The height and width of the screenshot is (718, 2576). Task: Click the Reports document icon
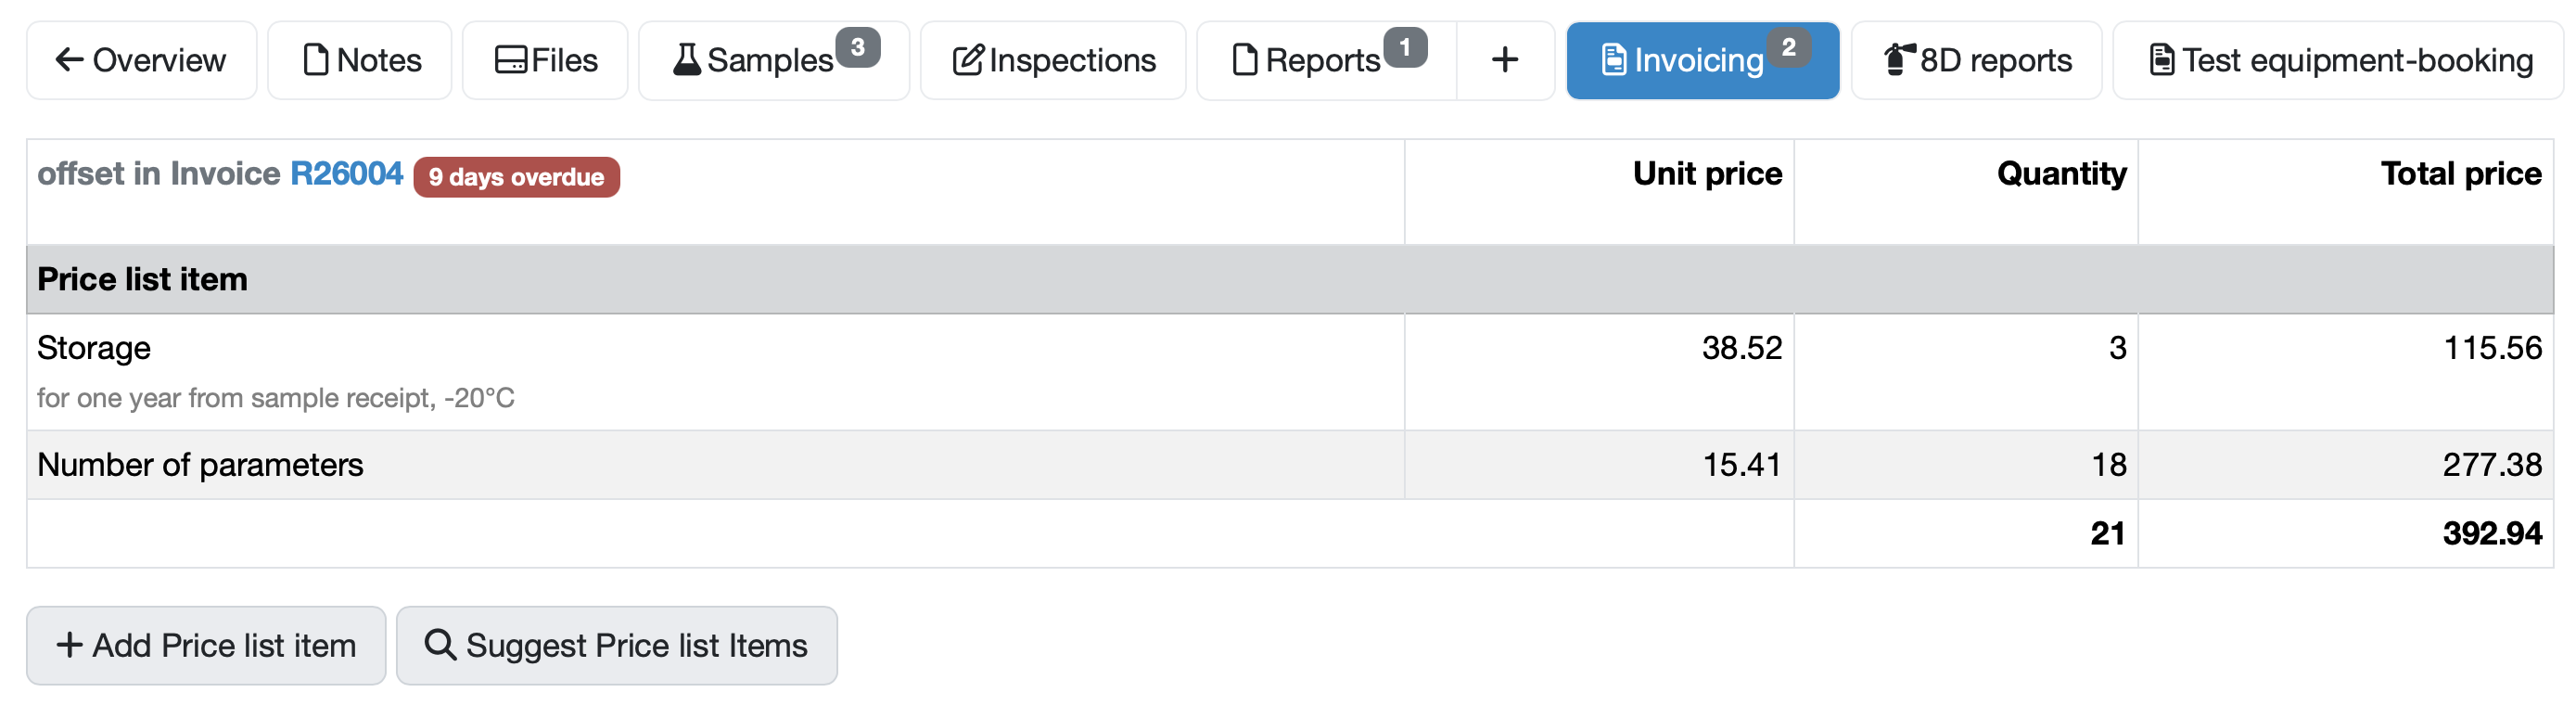[x=1245, y=60]
